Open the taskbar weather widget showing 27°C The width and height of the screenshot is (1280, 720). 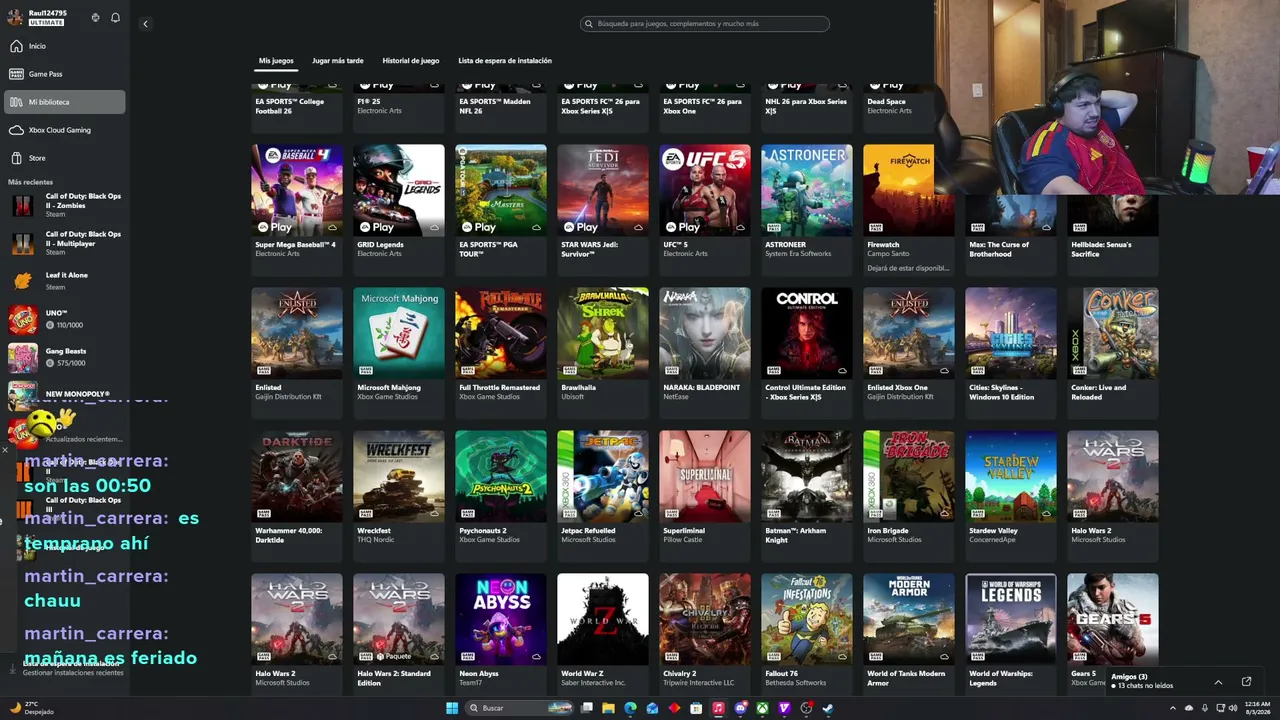(31, 707)
